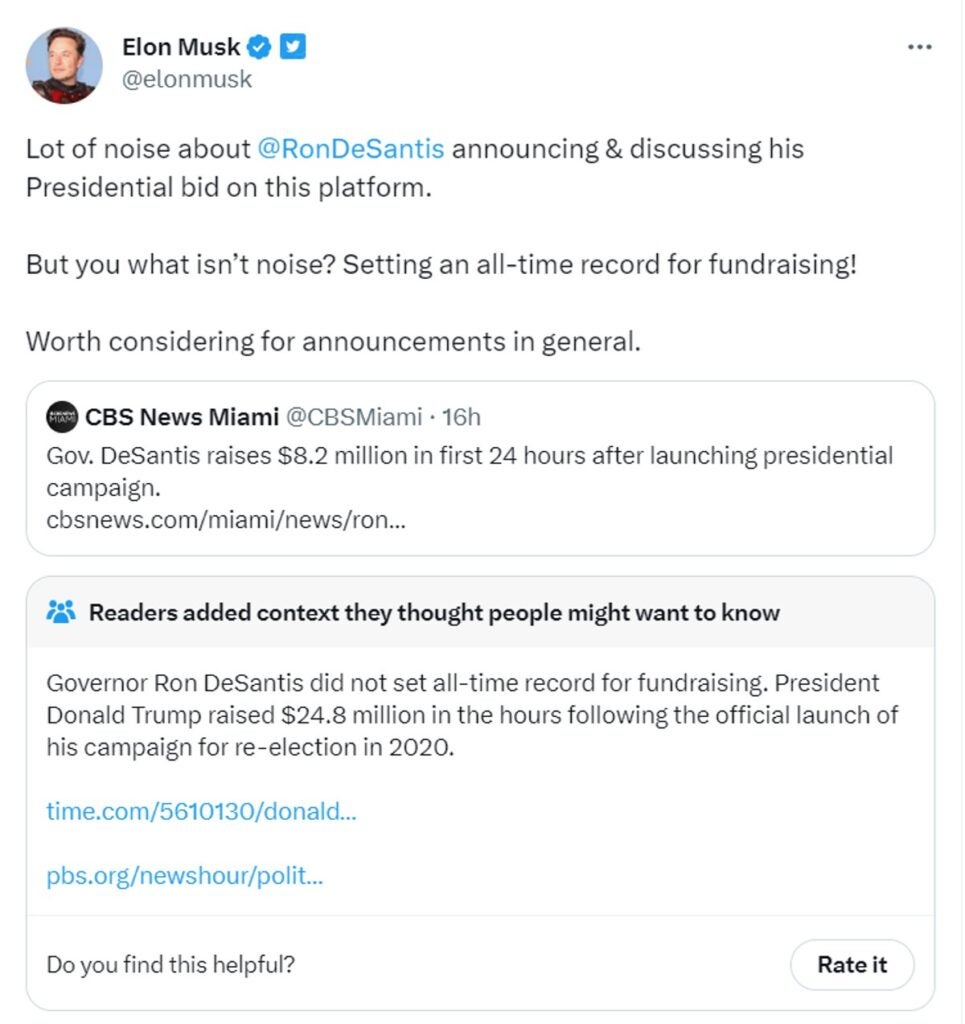The height and width of the screenshot is (1024, 965).
Task: Click the tweet text "Worth considering for announcements"
Action: click(x=331, y=341)
